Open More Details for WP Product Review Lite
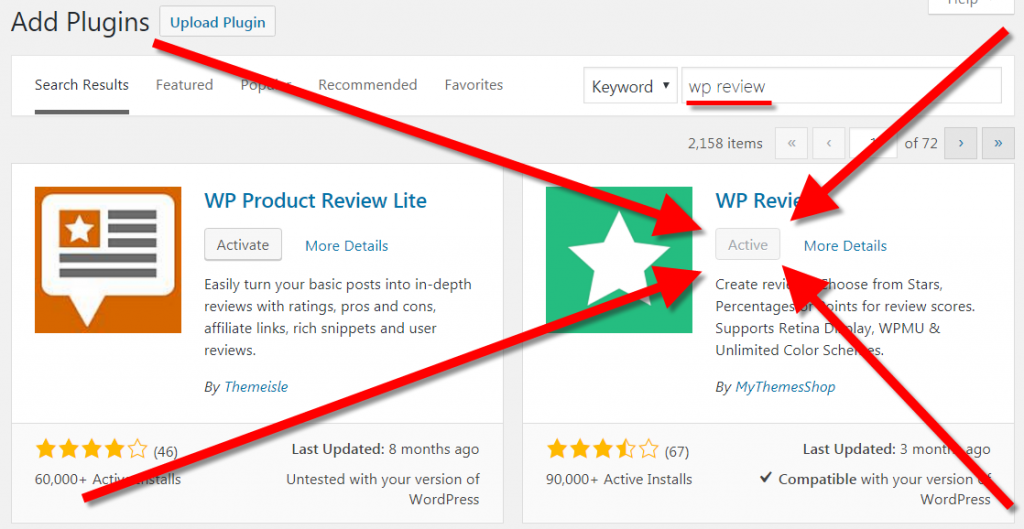The height and width of the screenshot is (529, 1024). [346, 246]
